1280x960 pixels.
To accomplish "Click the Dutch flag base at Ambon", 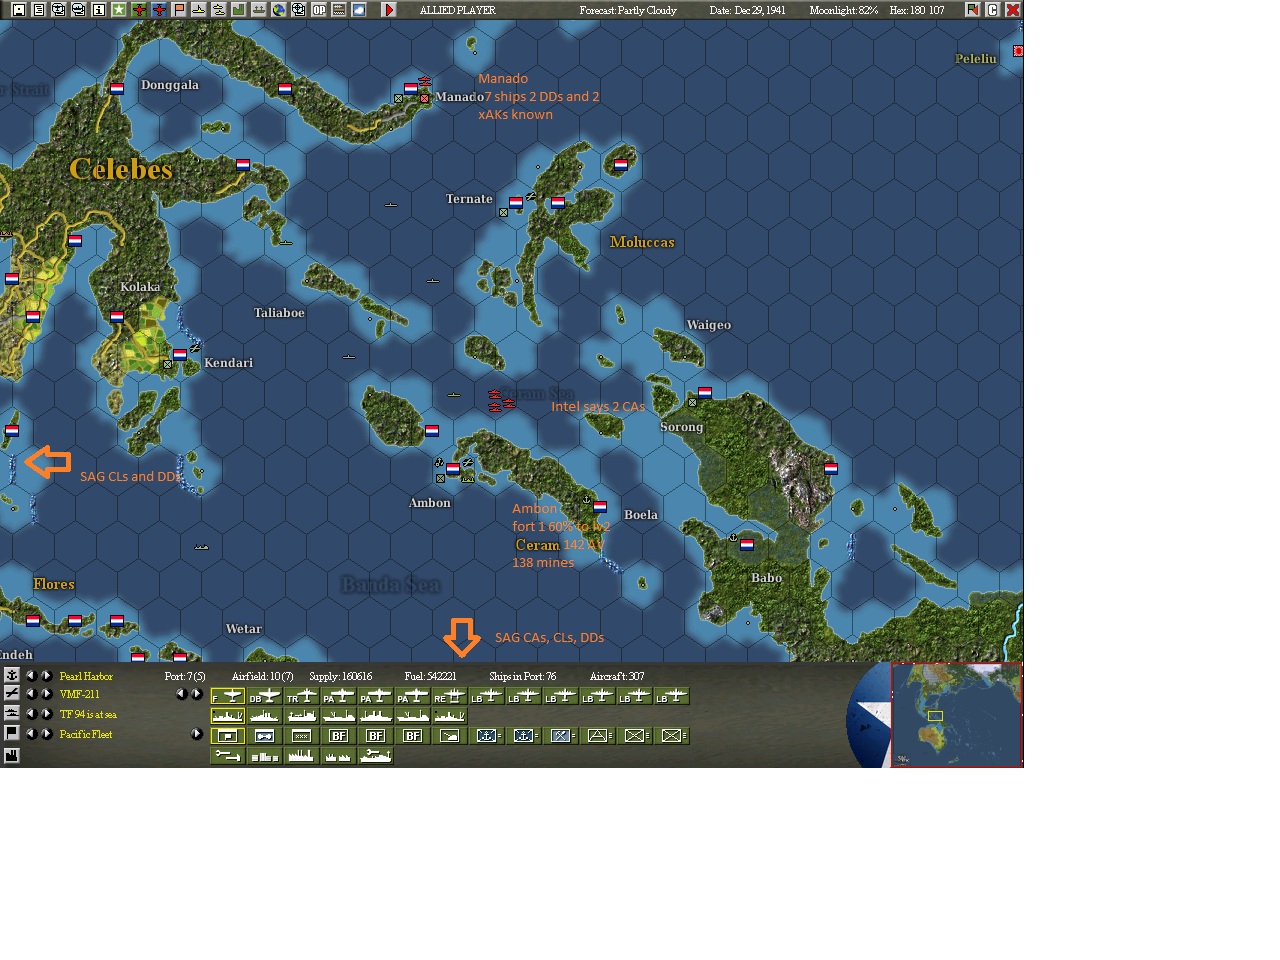I will tap(453, 468).
